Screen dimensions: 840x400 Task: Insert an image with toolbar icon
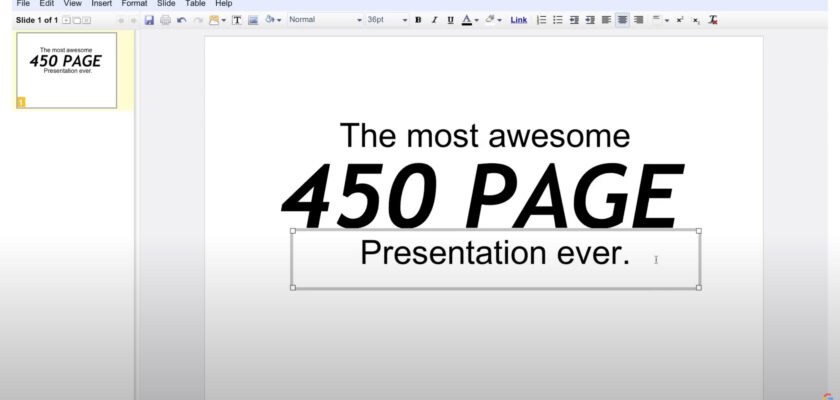pyautogui.click(x=253, y=20)
